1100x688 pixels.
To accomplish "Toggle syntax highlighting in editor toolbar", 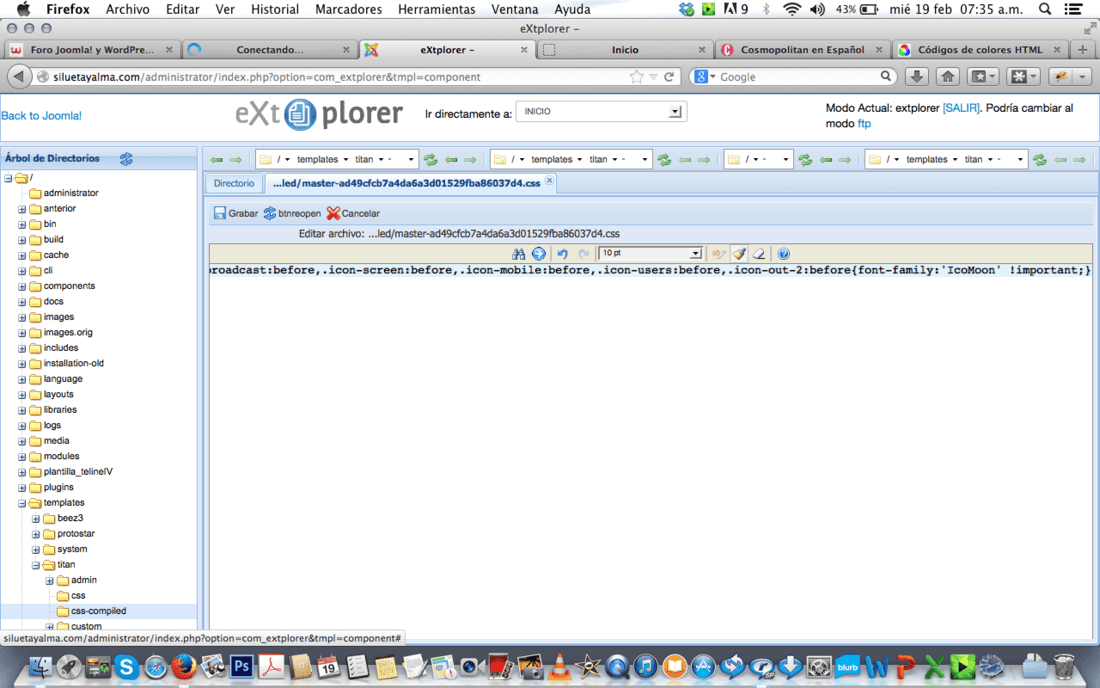I will coord(718,254).
